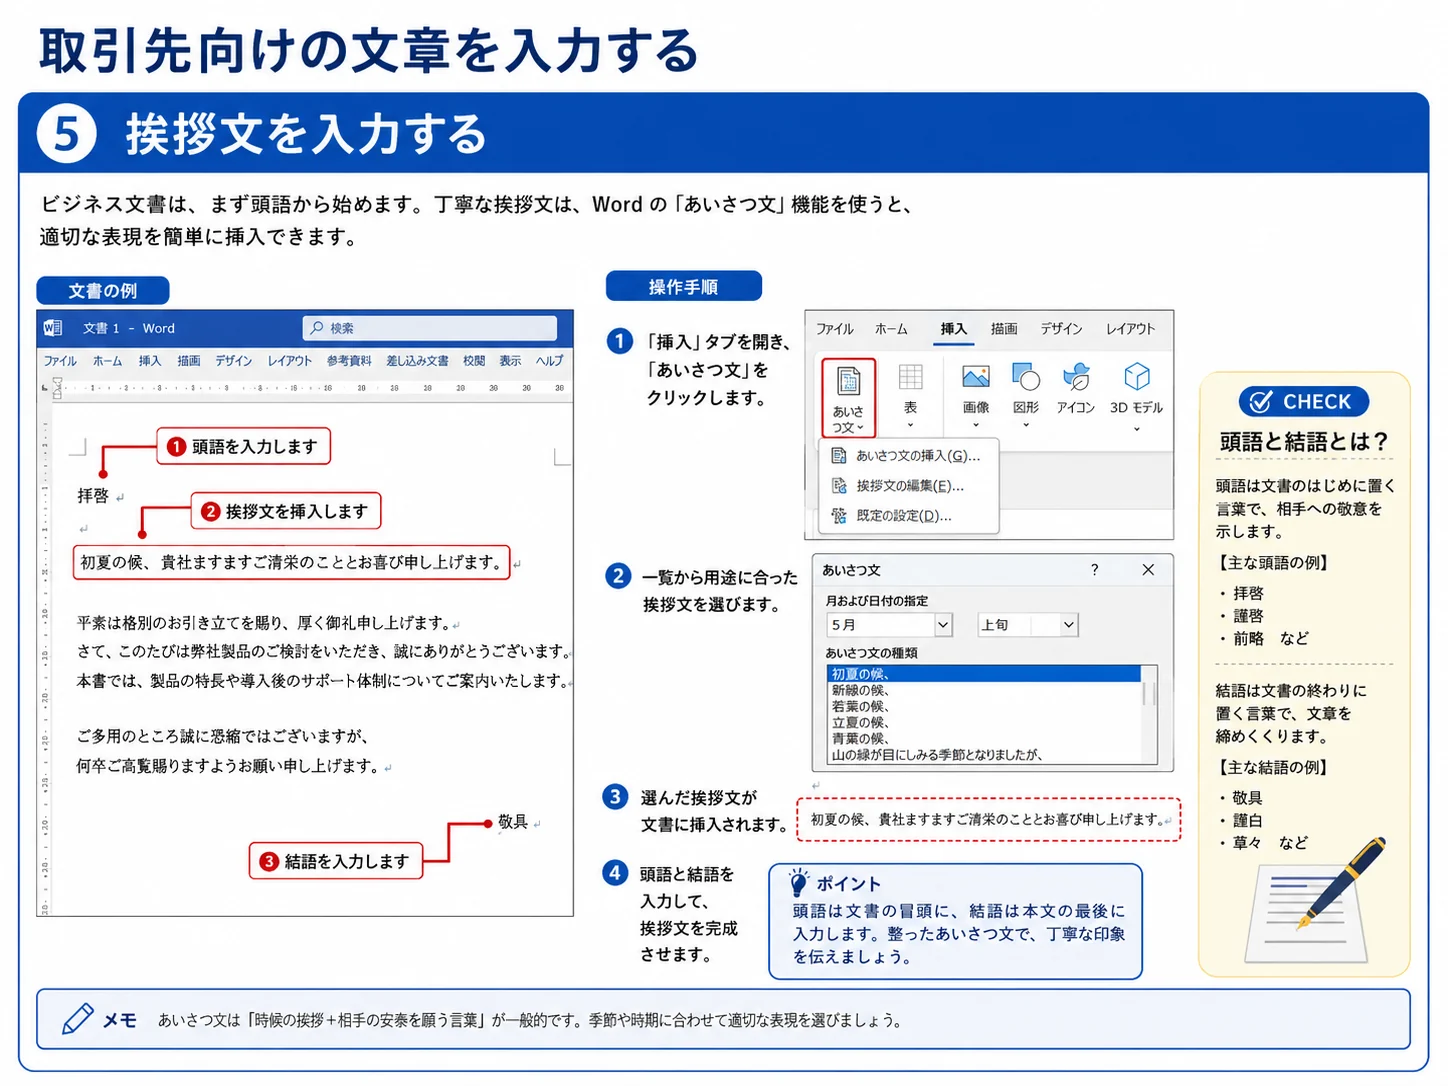Expand the 画像 dropdown chevron
The height and width of the screenshot is (1086, 1448).
(976, 425)
